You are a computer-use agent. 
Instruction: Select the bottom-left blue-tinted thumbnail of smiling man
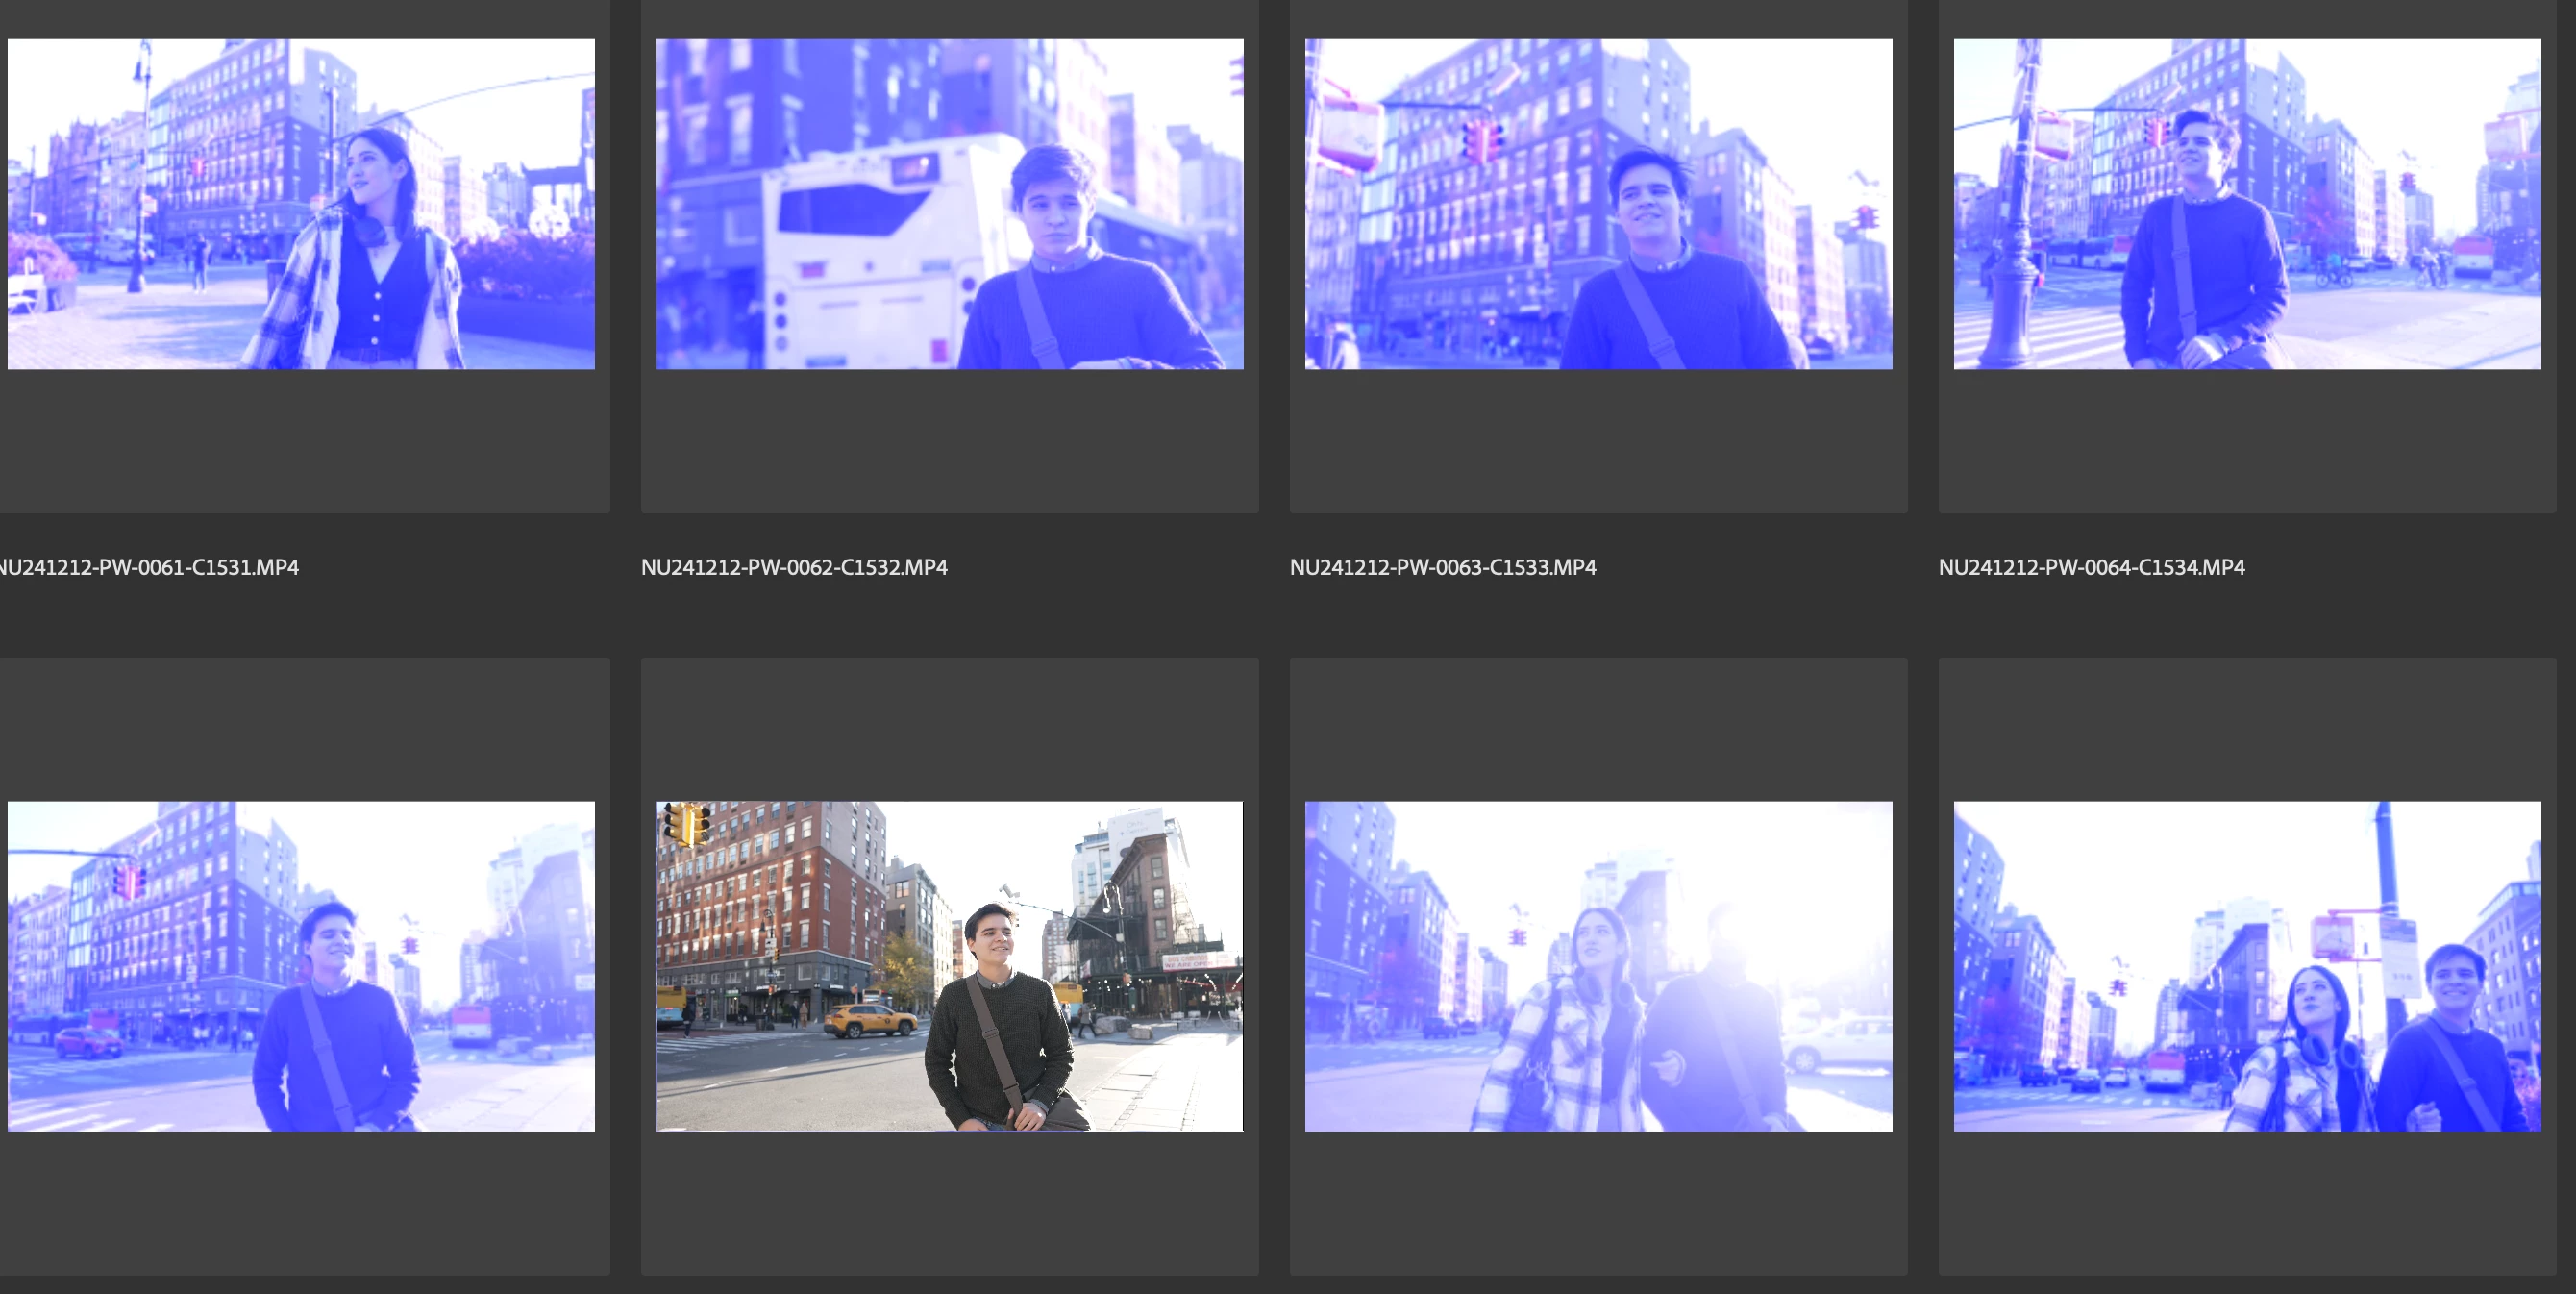pyautogui.click(x=301, y=966)
